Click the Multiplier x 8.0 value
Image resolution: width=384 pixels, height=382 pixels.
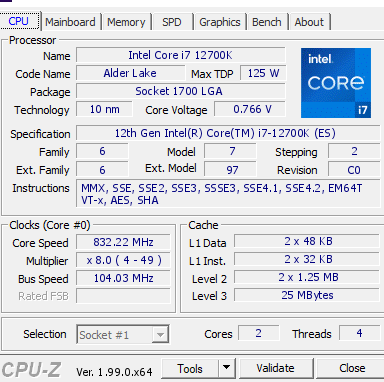coord(123,260)
